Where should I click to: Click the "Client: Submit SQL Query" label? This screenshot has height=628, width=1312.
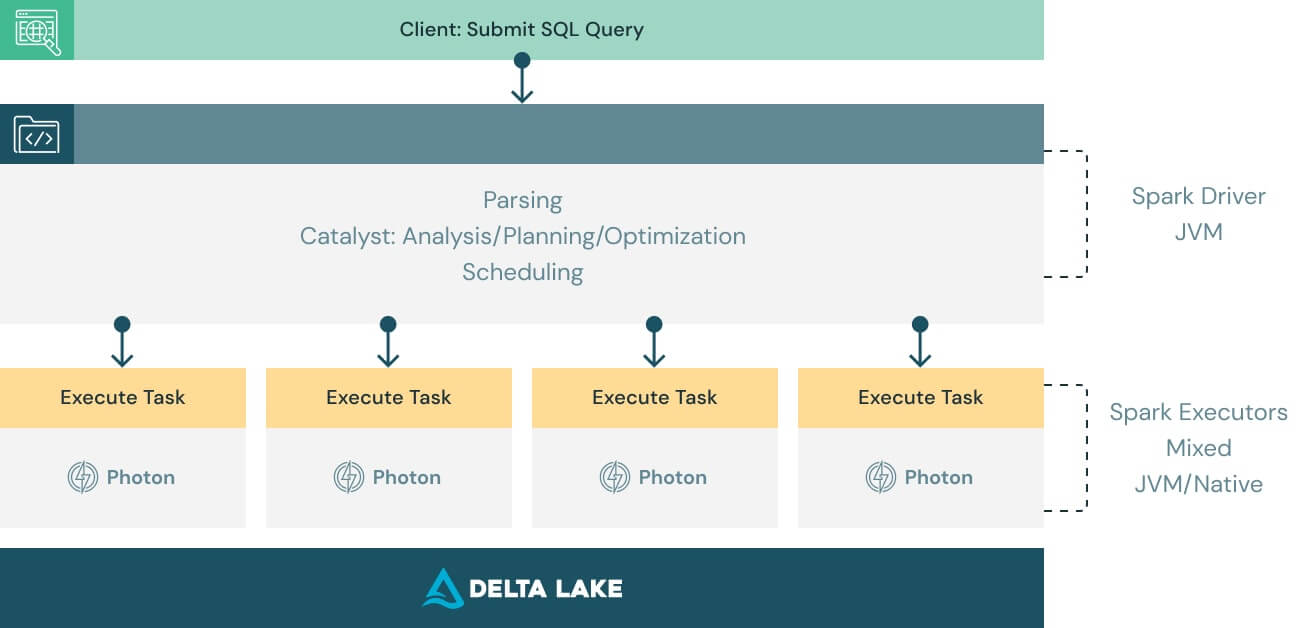(522, 29)
